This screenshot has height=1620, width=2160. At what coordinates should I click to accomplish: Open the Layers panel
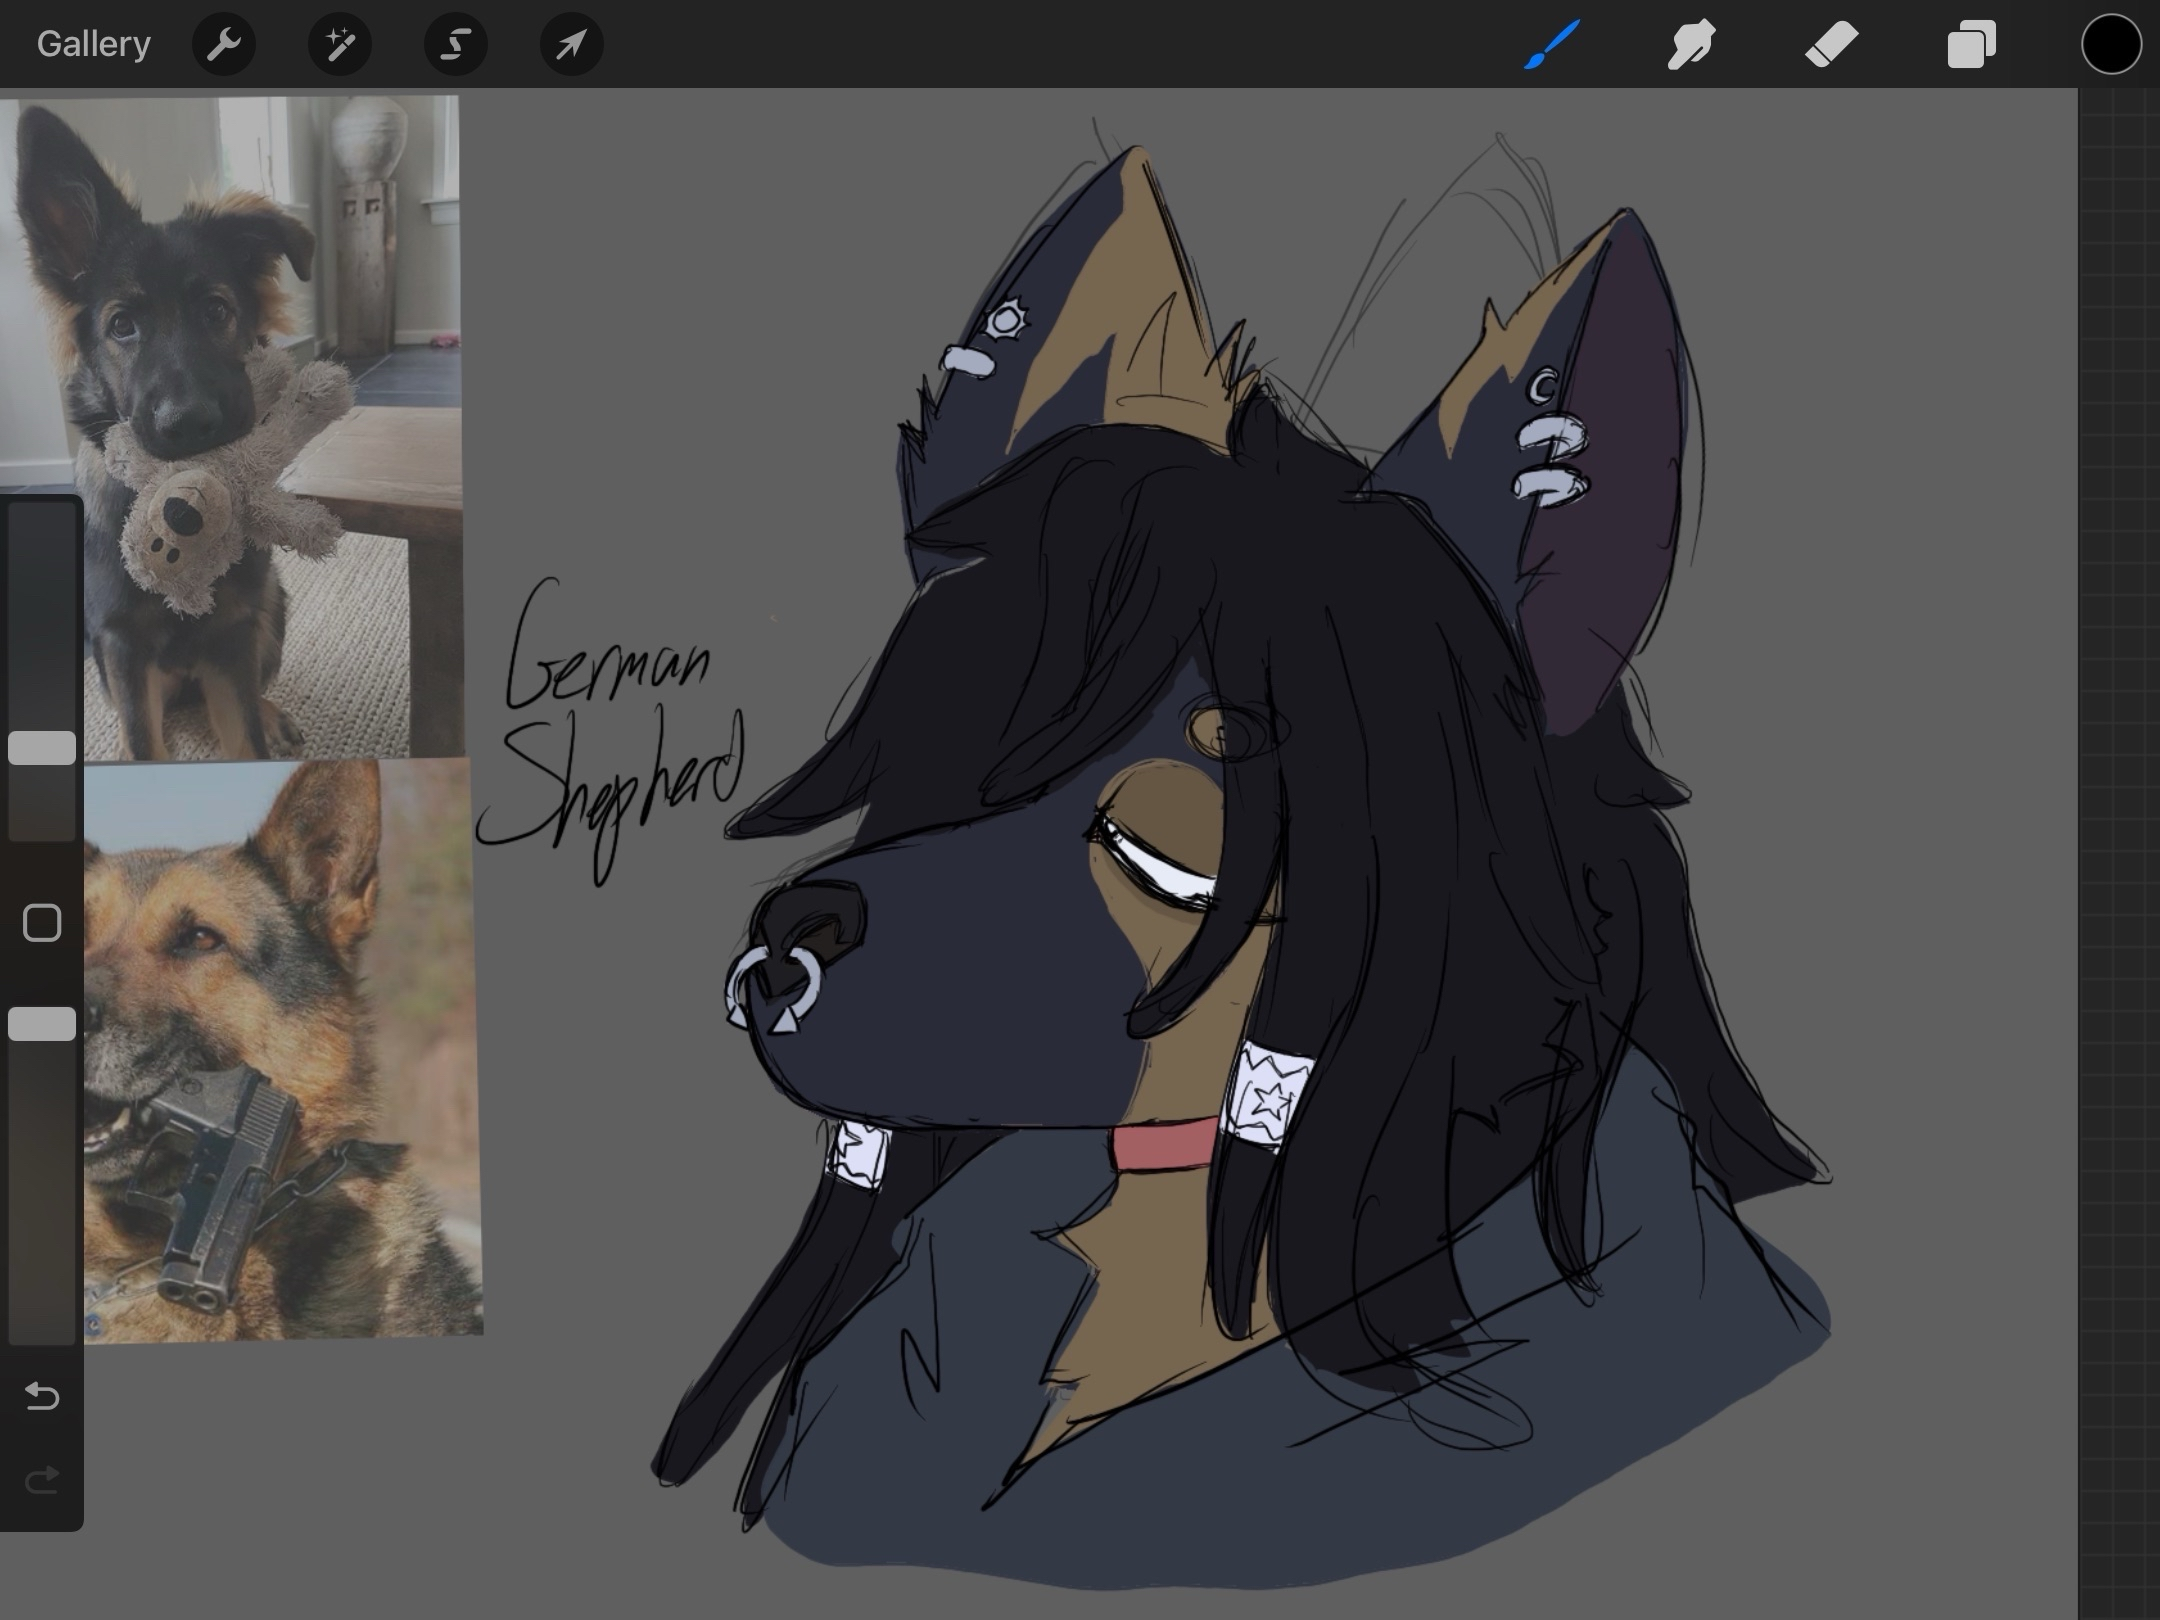click(1971, 44)
